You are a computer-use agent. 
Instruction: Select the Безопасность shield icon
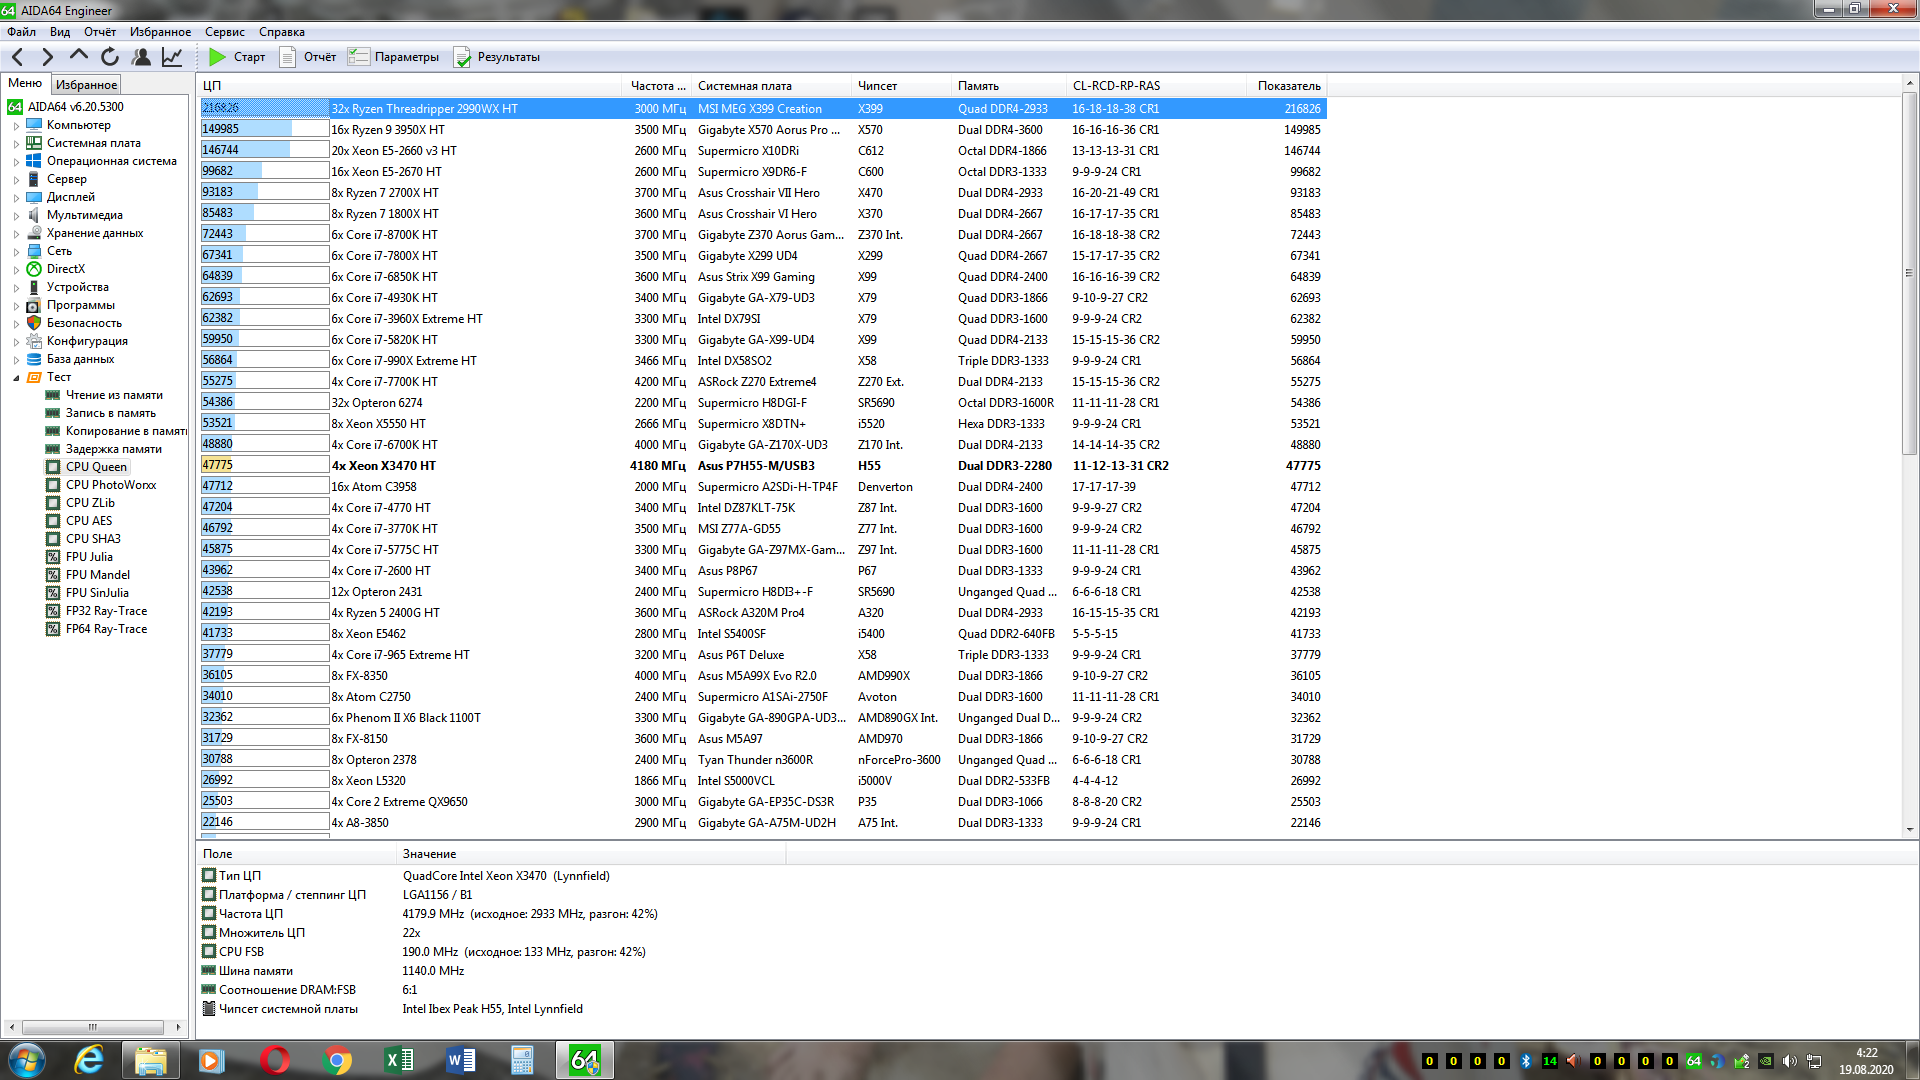pos(34,323)
